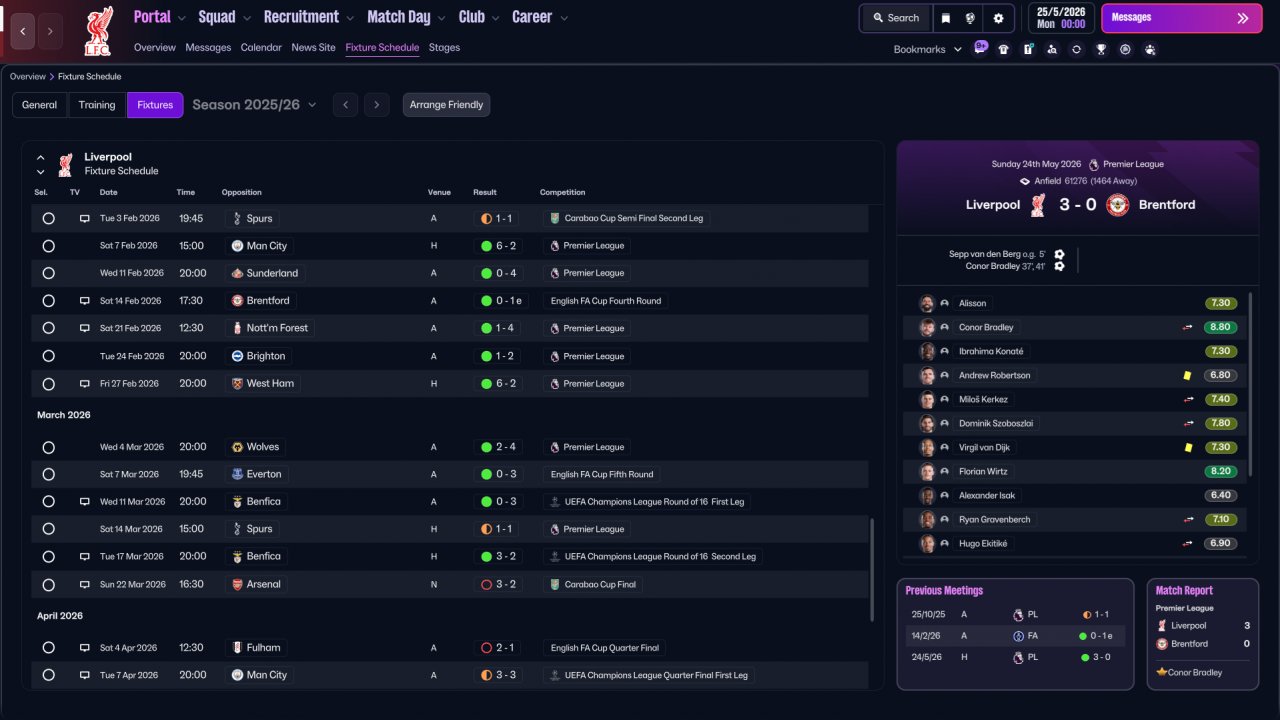Select the Brighton 24 Feb fixture circle

48,356
